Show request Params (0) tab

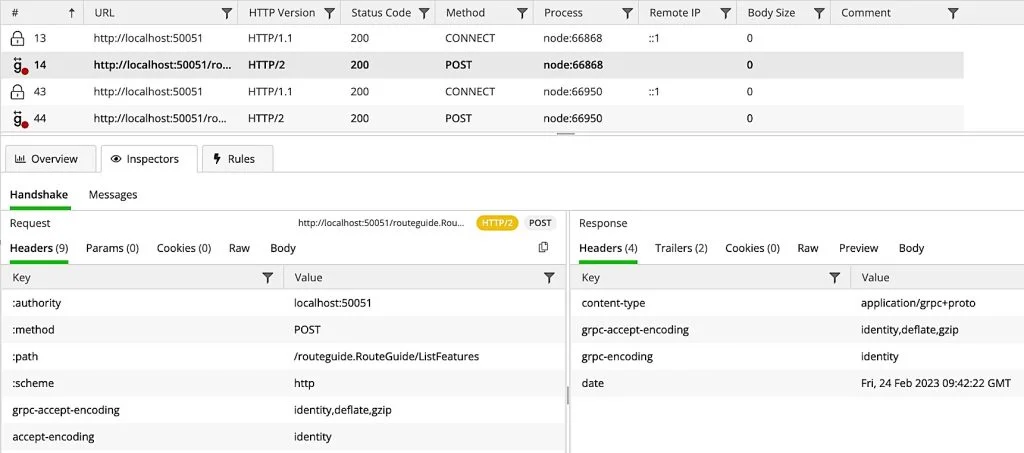[x=112, y=248]
